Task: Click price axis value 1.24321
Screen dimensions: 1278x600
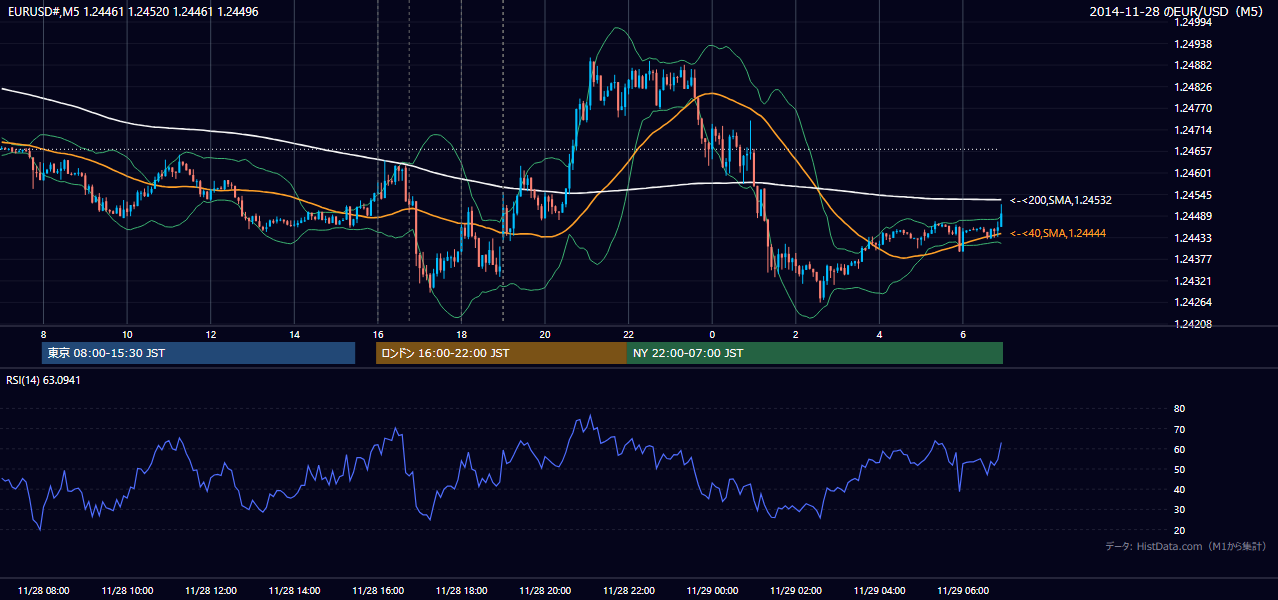Action: click(x=1194, y=281)
